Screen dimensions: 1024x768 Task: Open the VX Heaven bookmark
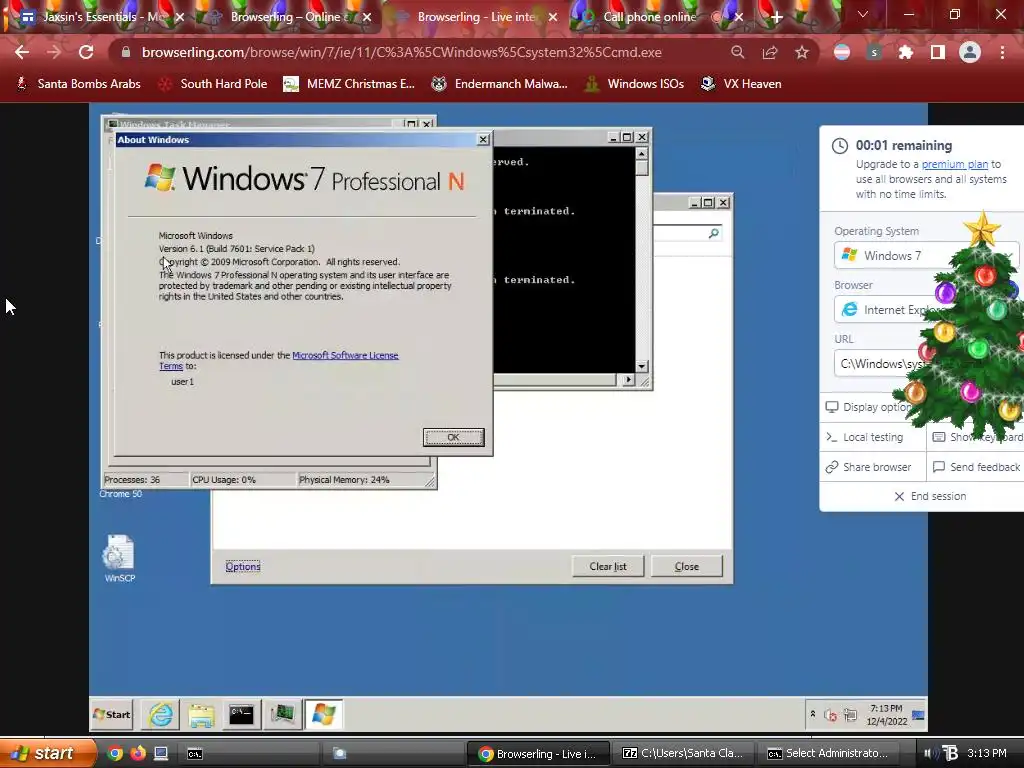pos(741,84)
